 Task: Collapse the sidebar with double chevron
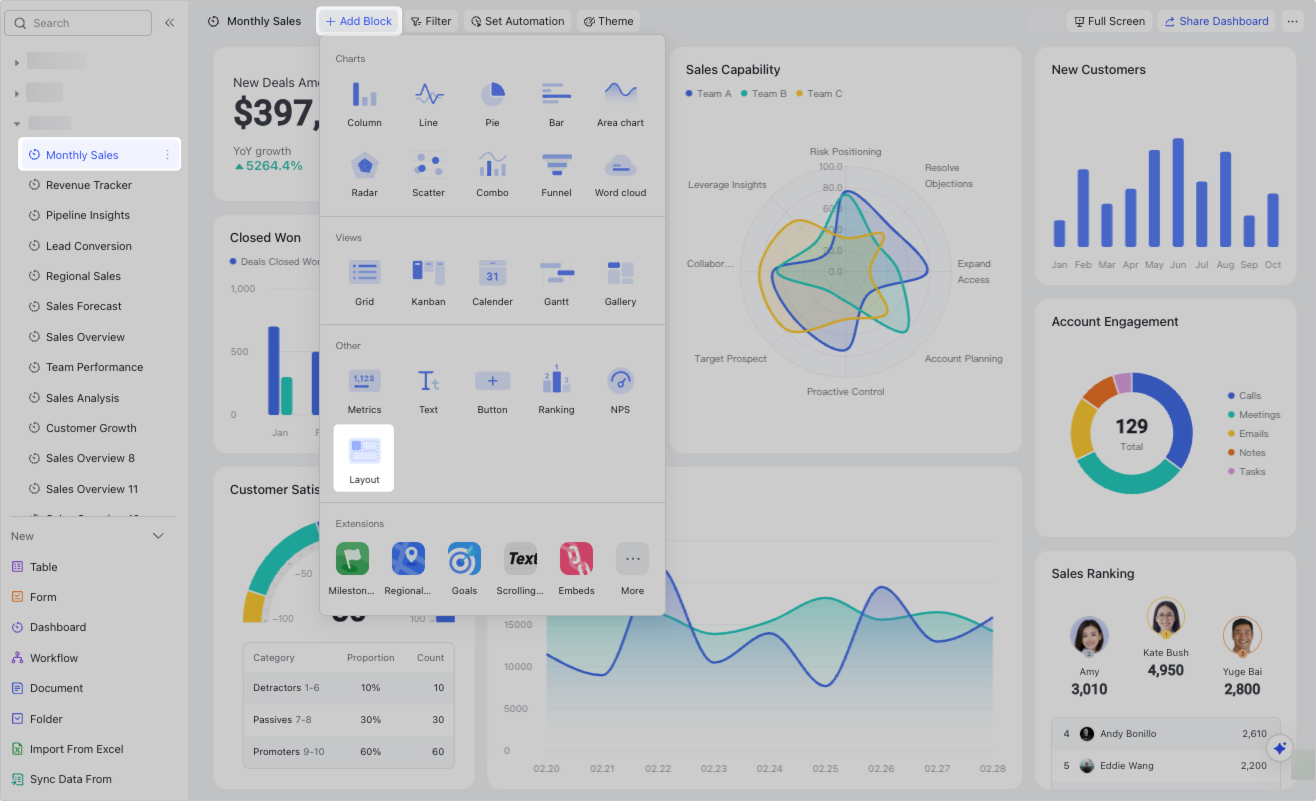tap(170, 22)
